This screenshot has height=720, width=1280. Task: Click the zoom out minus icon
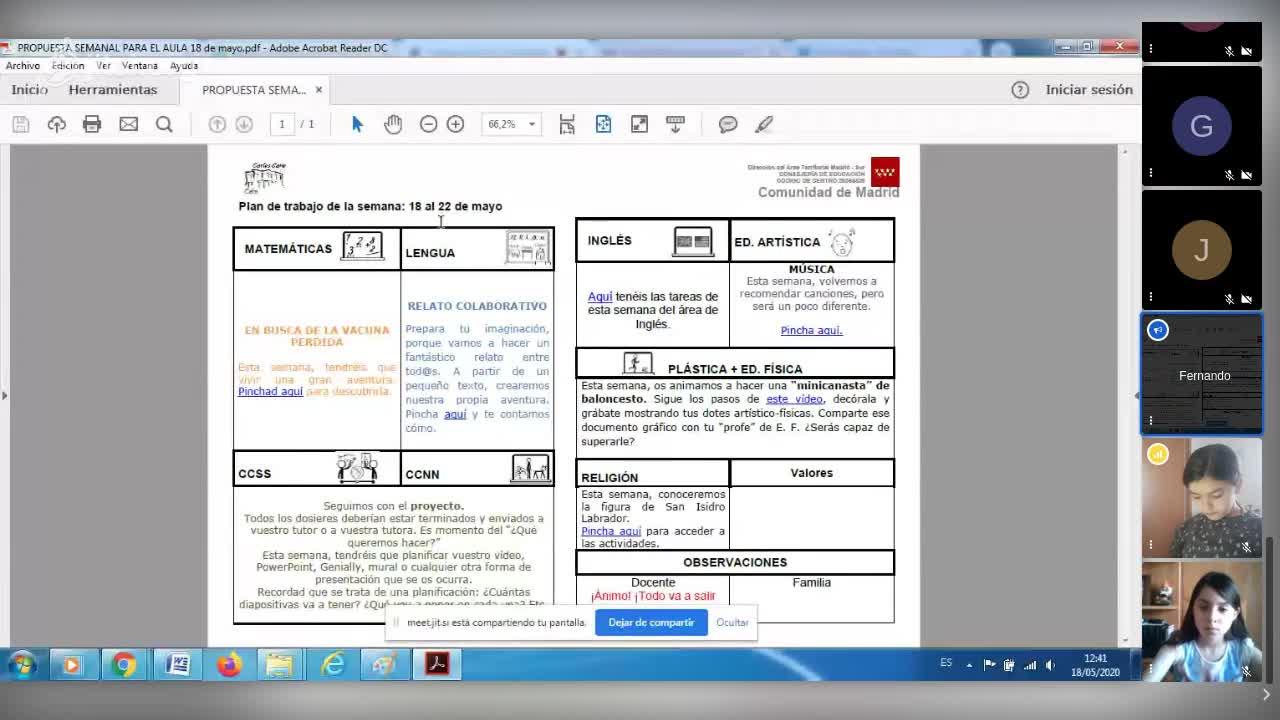coord(428,124)
